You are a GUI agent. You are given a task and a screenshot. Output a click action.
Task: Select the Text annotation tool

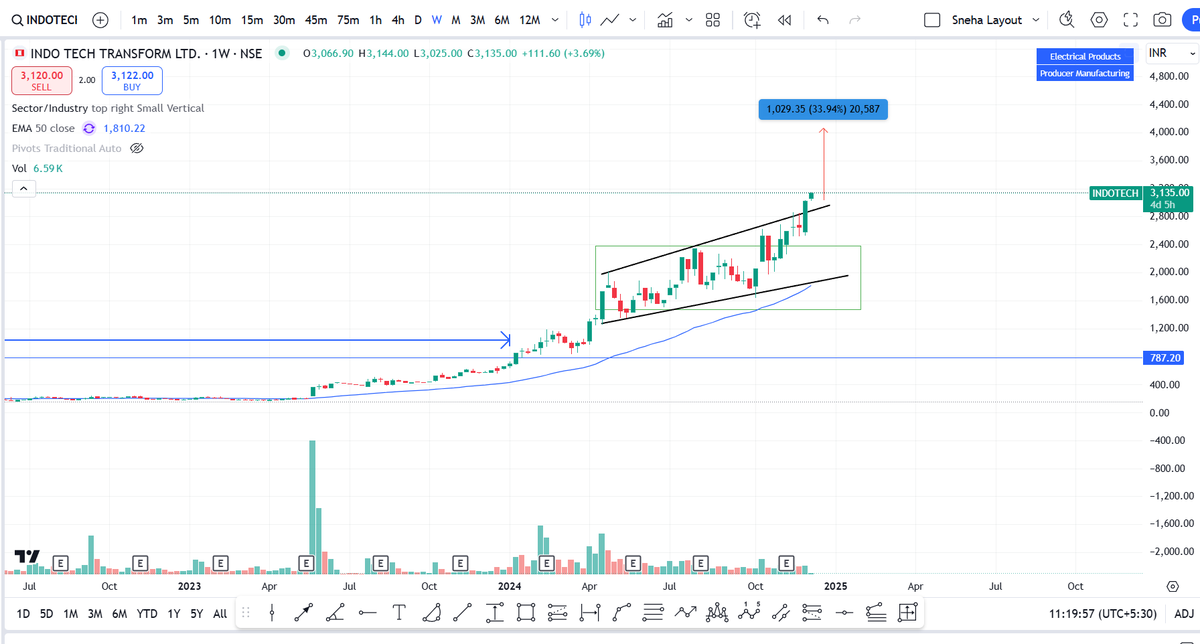[399, 611]
